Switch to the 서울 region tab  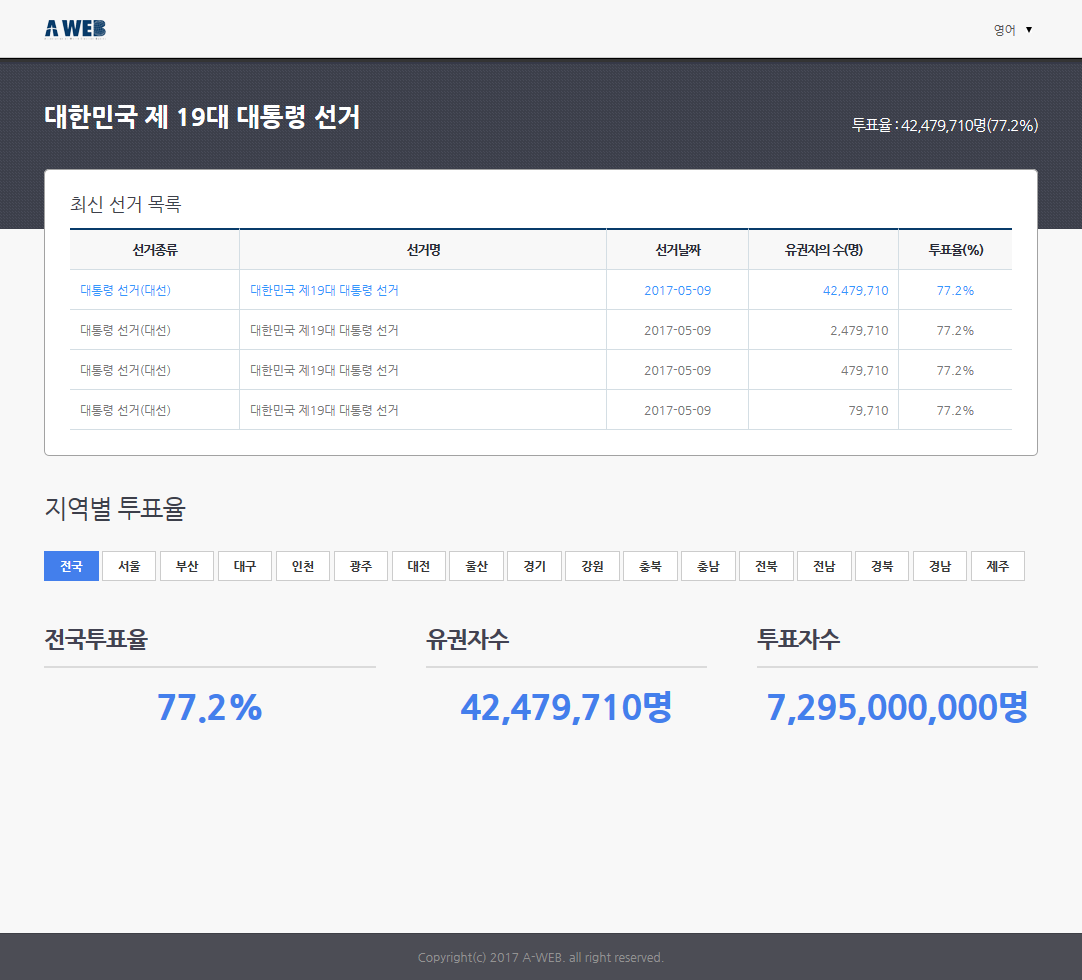point(129,566)
